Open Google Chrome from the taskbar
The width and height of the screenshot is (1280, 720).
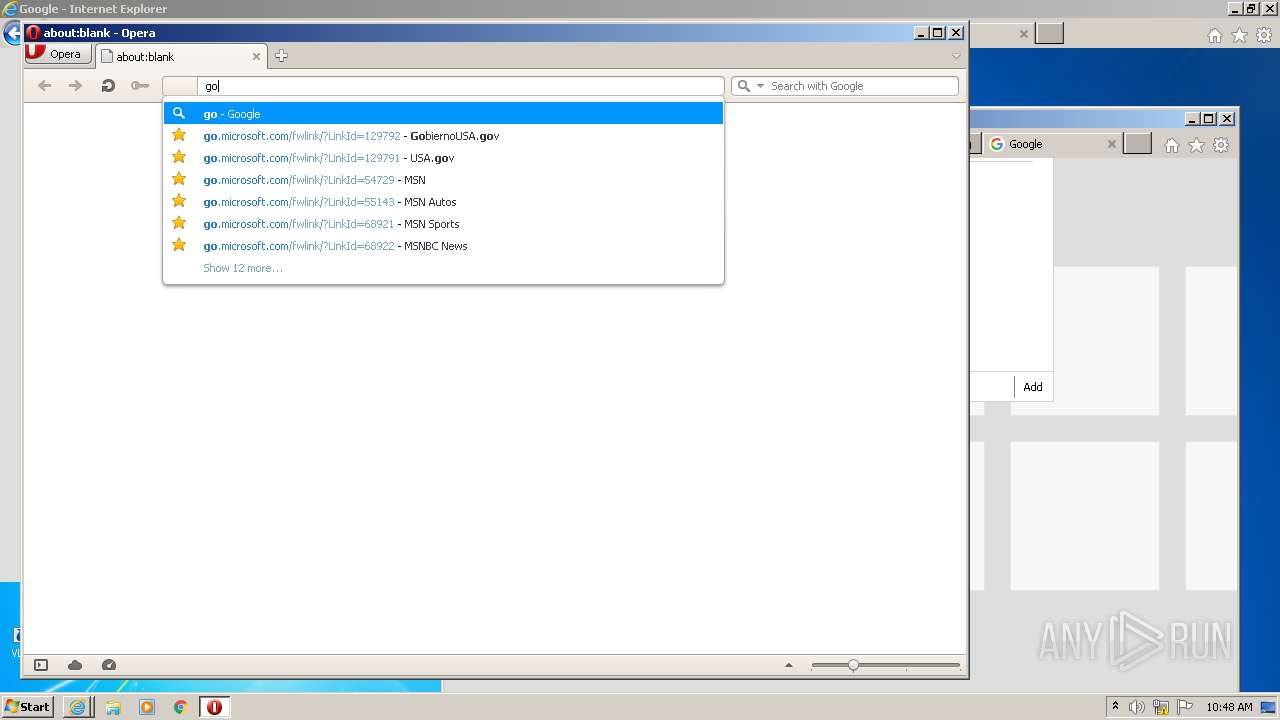[181, 707]
